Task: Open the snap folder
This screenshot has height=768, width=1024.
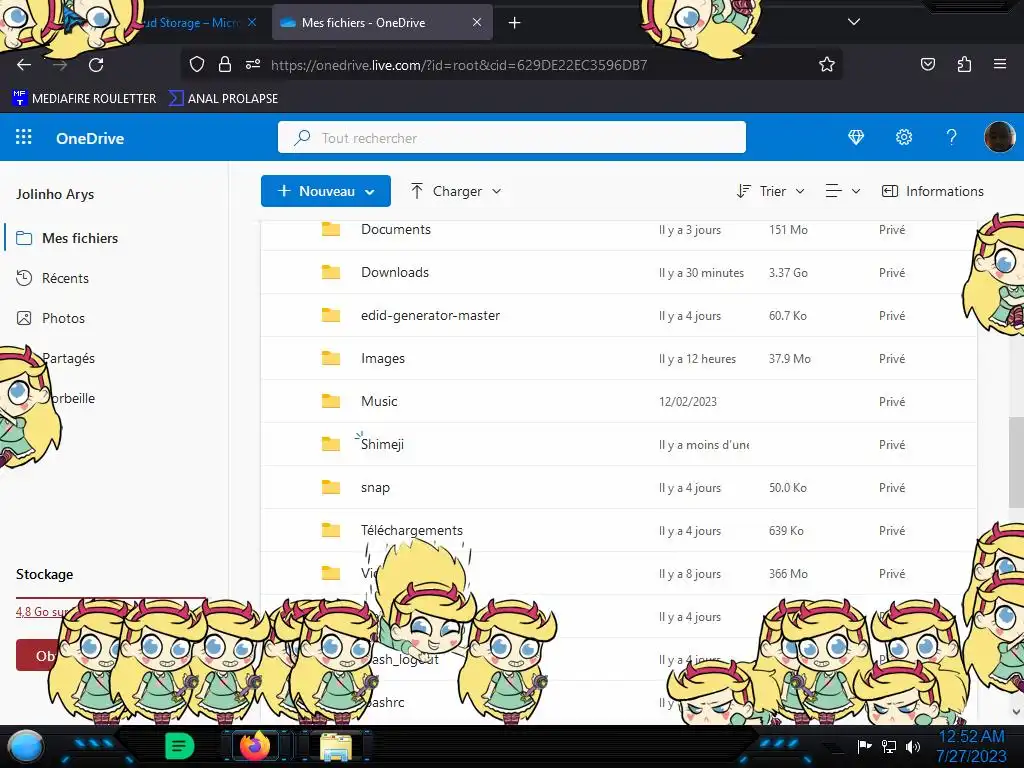Action: click(375, 487)
